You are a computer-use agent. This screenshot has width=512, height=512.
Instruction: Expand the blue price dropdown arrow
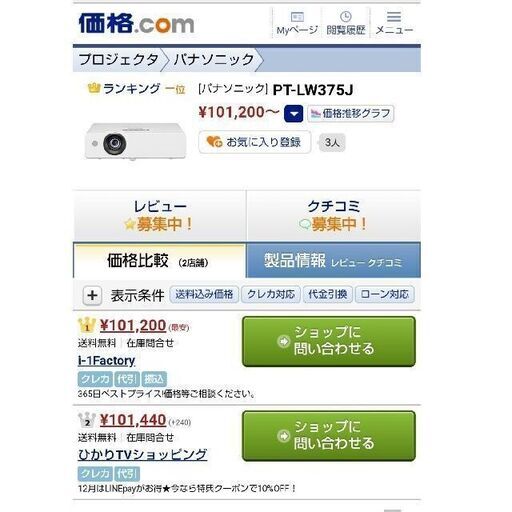tap(293, 114)
